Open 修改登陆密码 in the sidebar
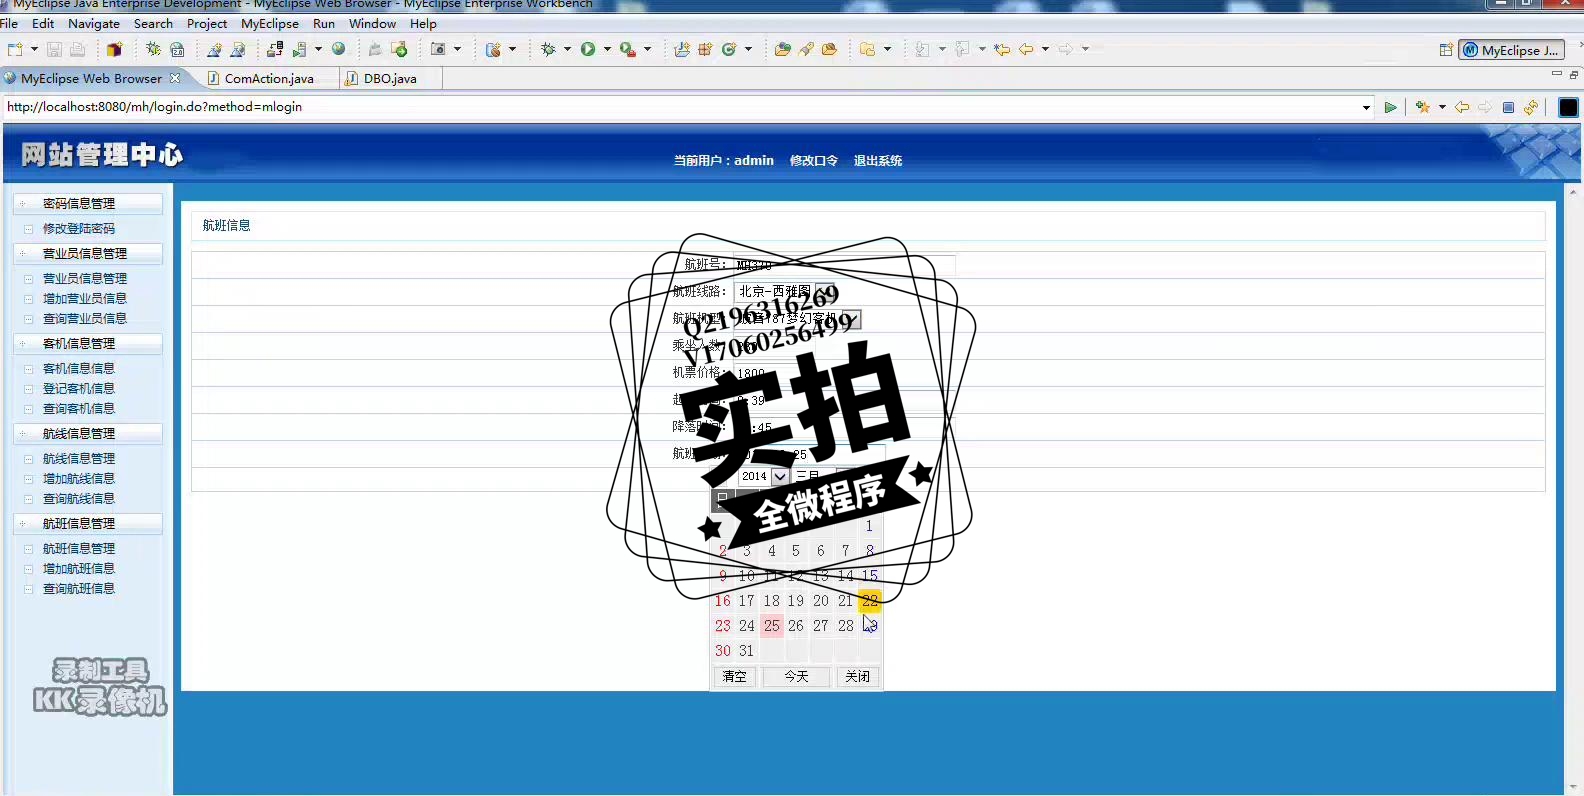Viewport: 1584px width, 796px height. (x=79, y=228)
